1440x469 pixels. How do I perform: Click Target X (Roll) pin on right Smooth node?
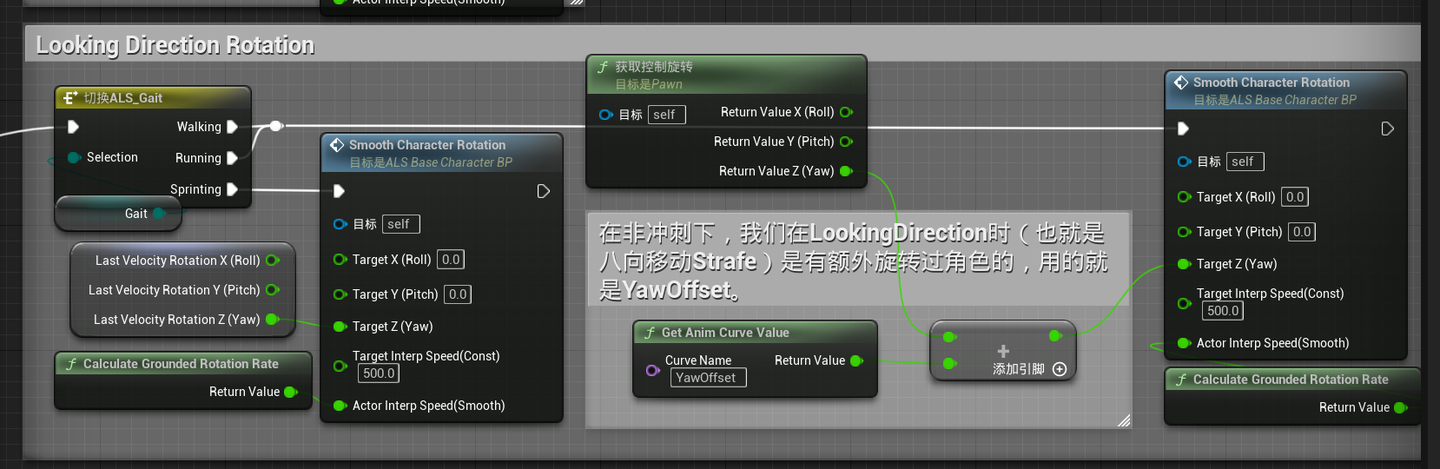pos(1185,197)
